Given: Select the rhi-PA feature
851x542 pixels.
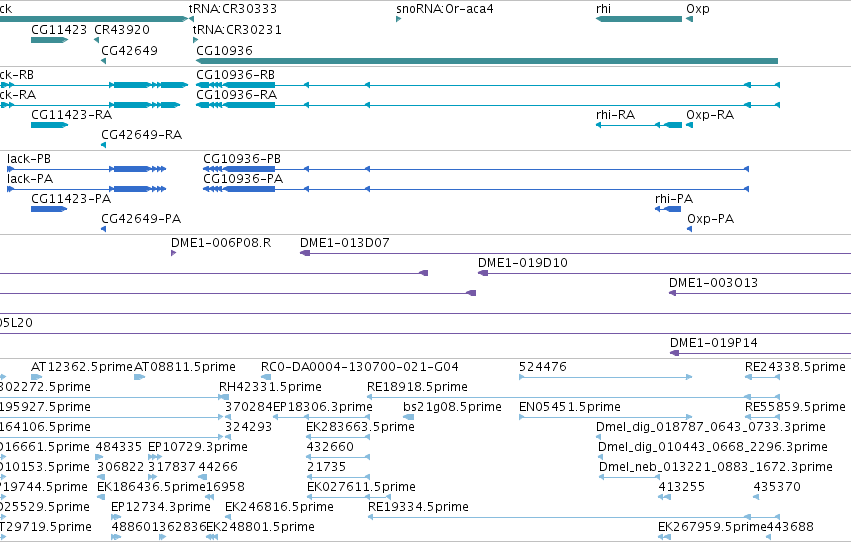Looking at the screenshot, I should [668, 209].
